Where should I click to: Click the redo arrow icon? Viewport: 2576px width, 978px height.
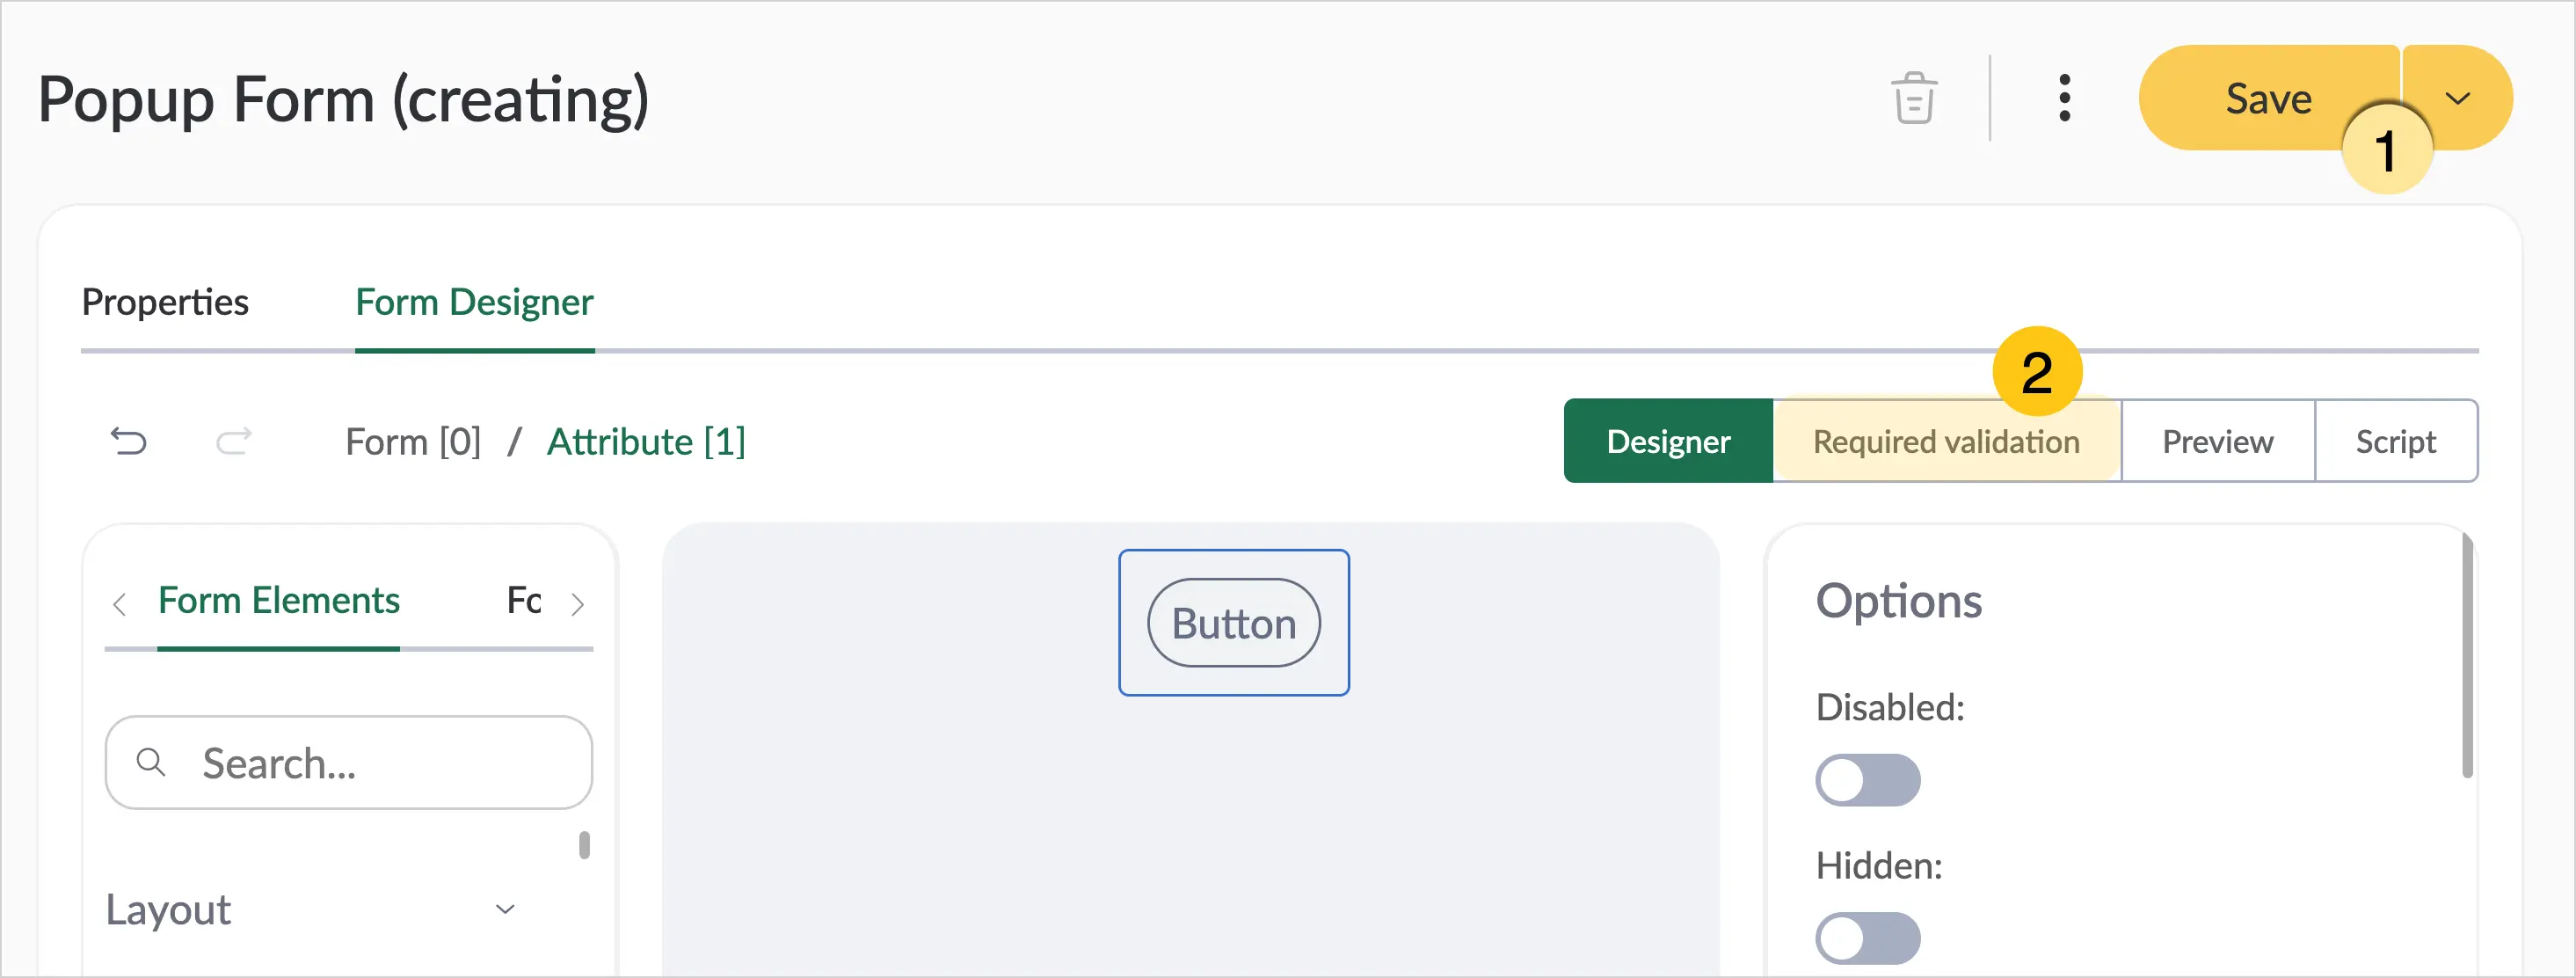pos(234,441)
